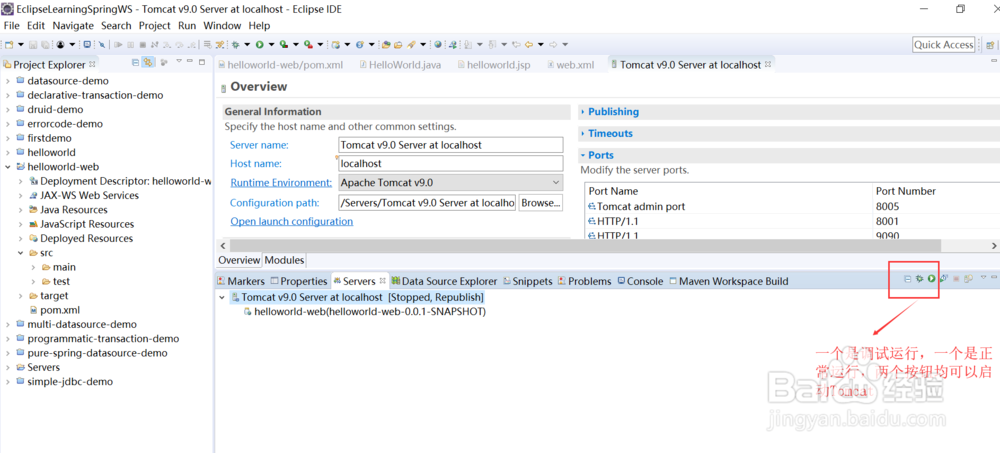This screenshot has width=1000, height=453.
Task: Open the Window menu
Action: (x=222, y=26)
